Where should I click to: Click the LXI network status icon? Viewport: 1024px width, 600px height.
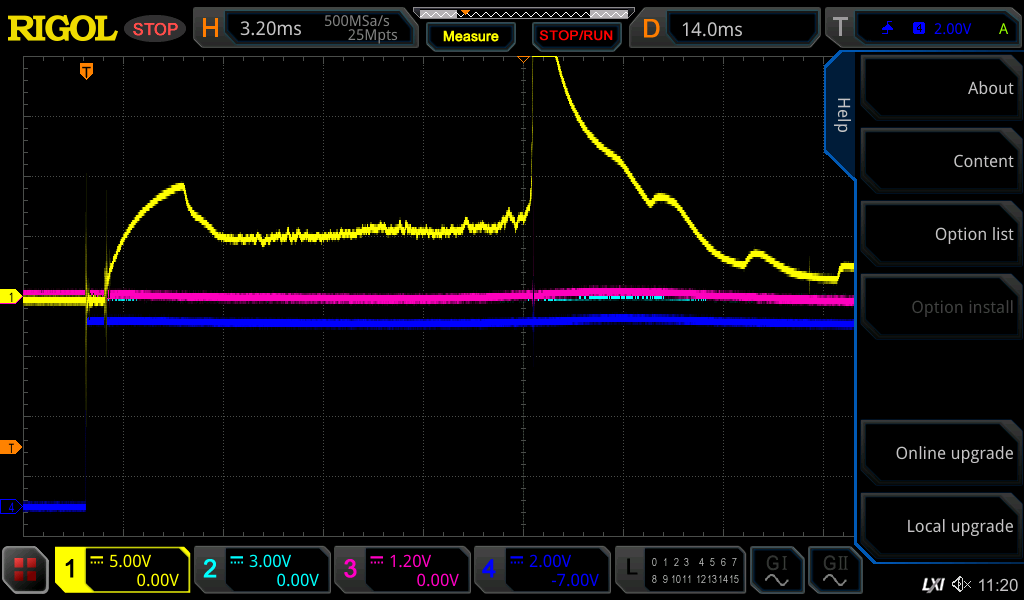coord(932,583)
